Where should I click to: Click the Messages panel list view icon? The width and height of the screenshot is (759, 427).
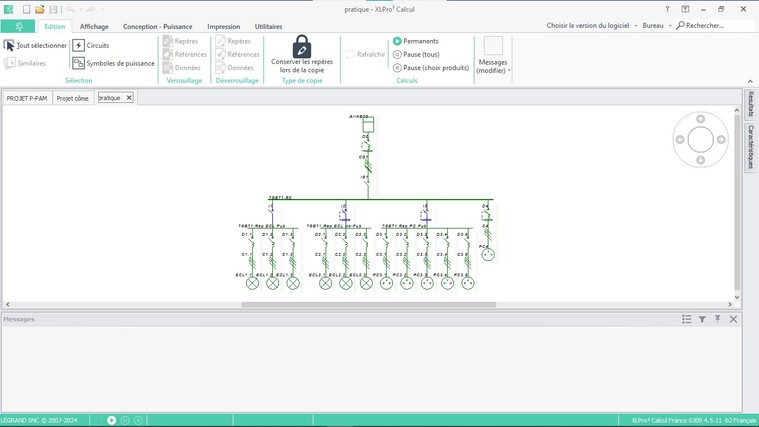[686, 319]
